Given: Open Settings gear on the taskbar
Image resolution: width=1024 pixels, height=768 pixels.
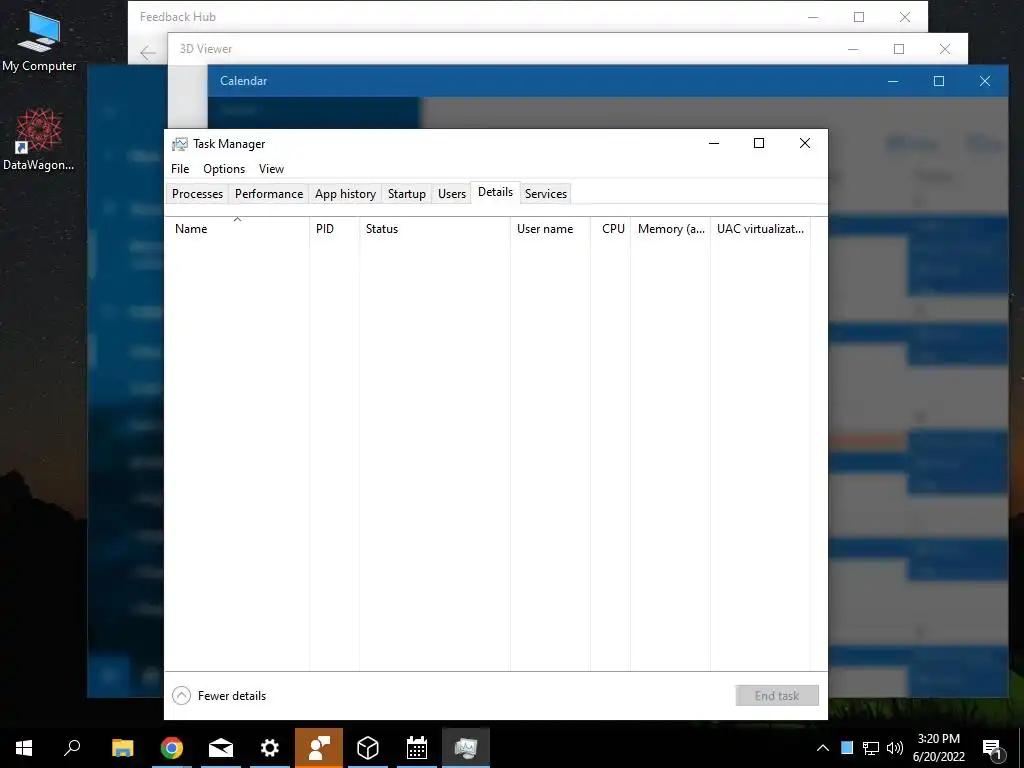Looking at the screenshot, I should [270, 748].
